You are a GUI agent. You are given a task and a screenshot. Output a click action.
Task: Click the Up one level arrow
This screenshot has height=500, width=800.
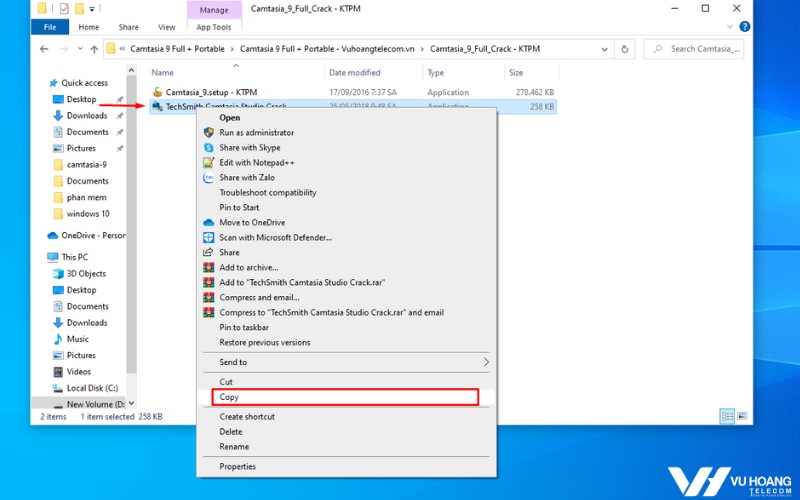94,49
